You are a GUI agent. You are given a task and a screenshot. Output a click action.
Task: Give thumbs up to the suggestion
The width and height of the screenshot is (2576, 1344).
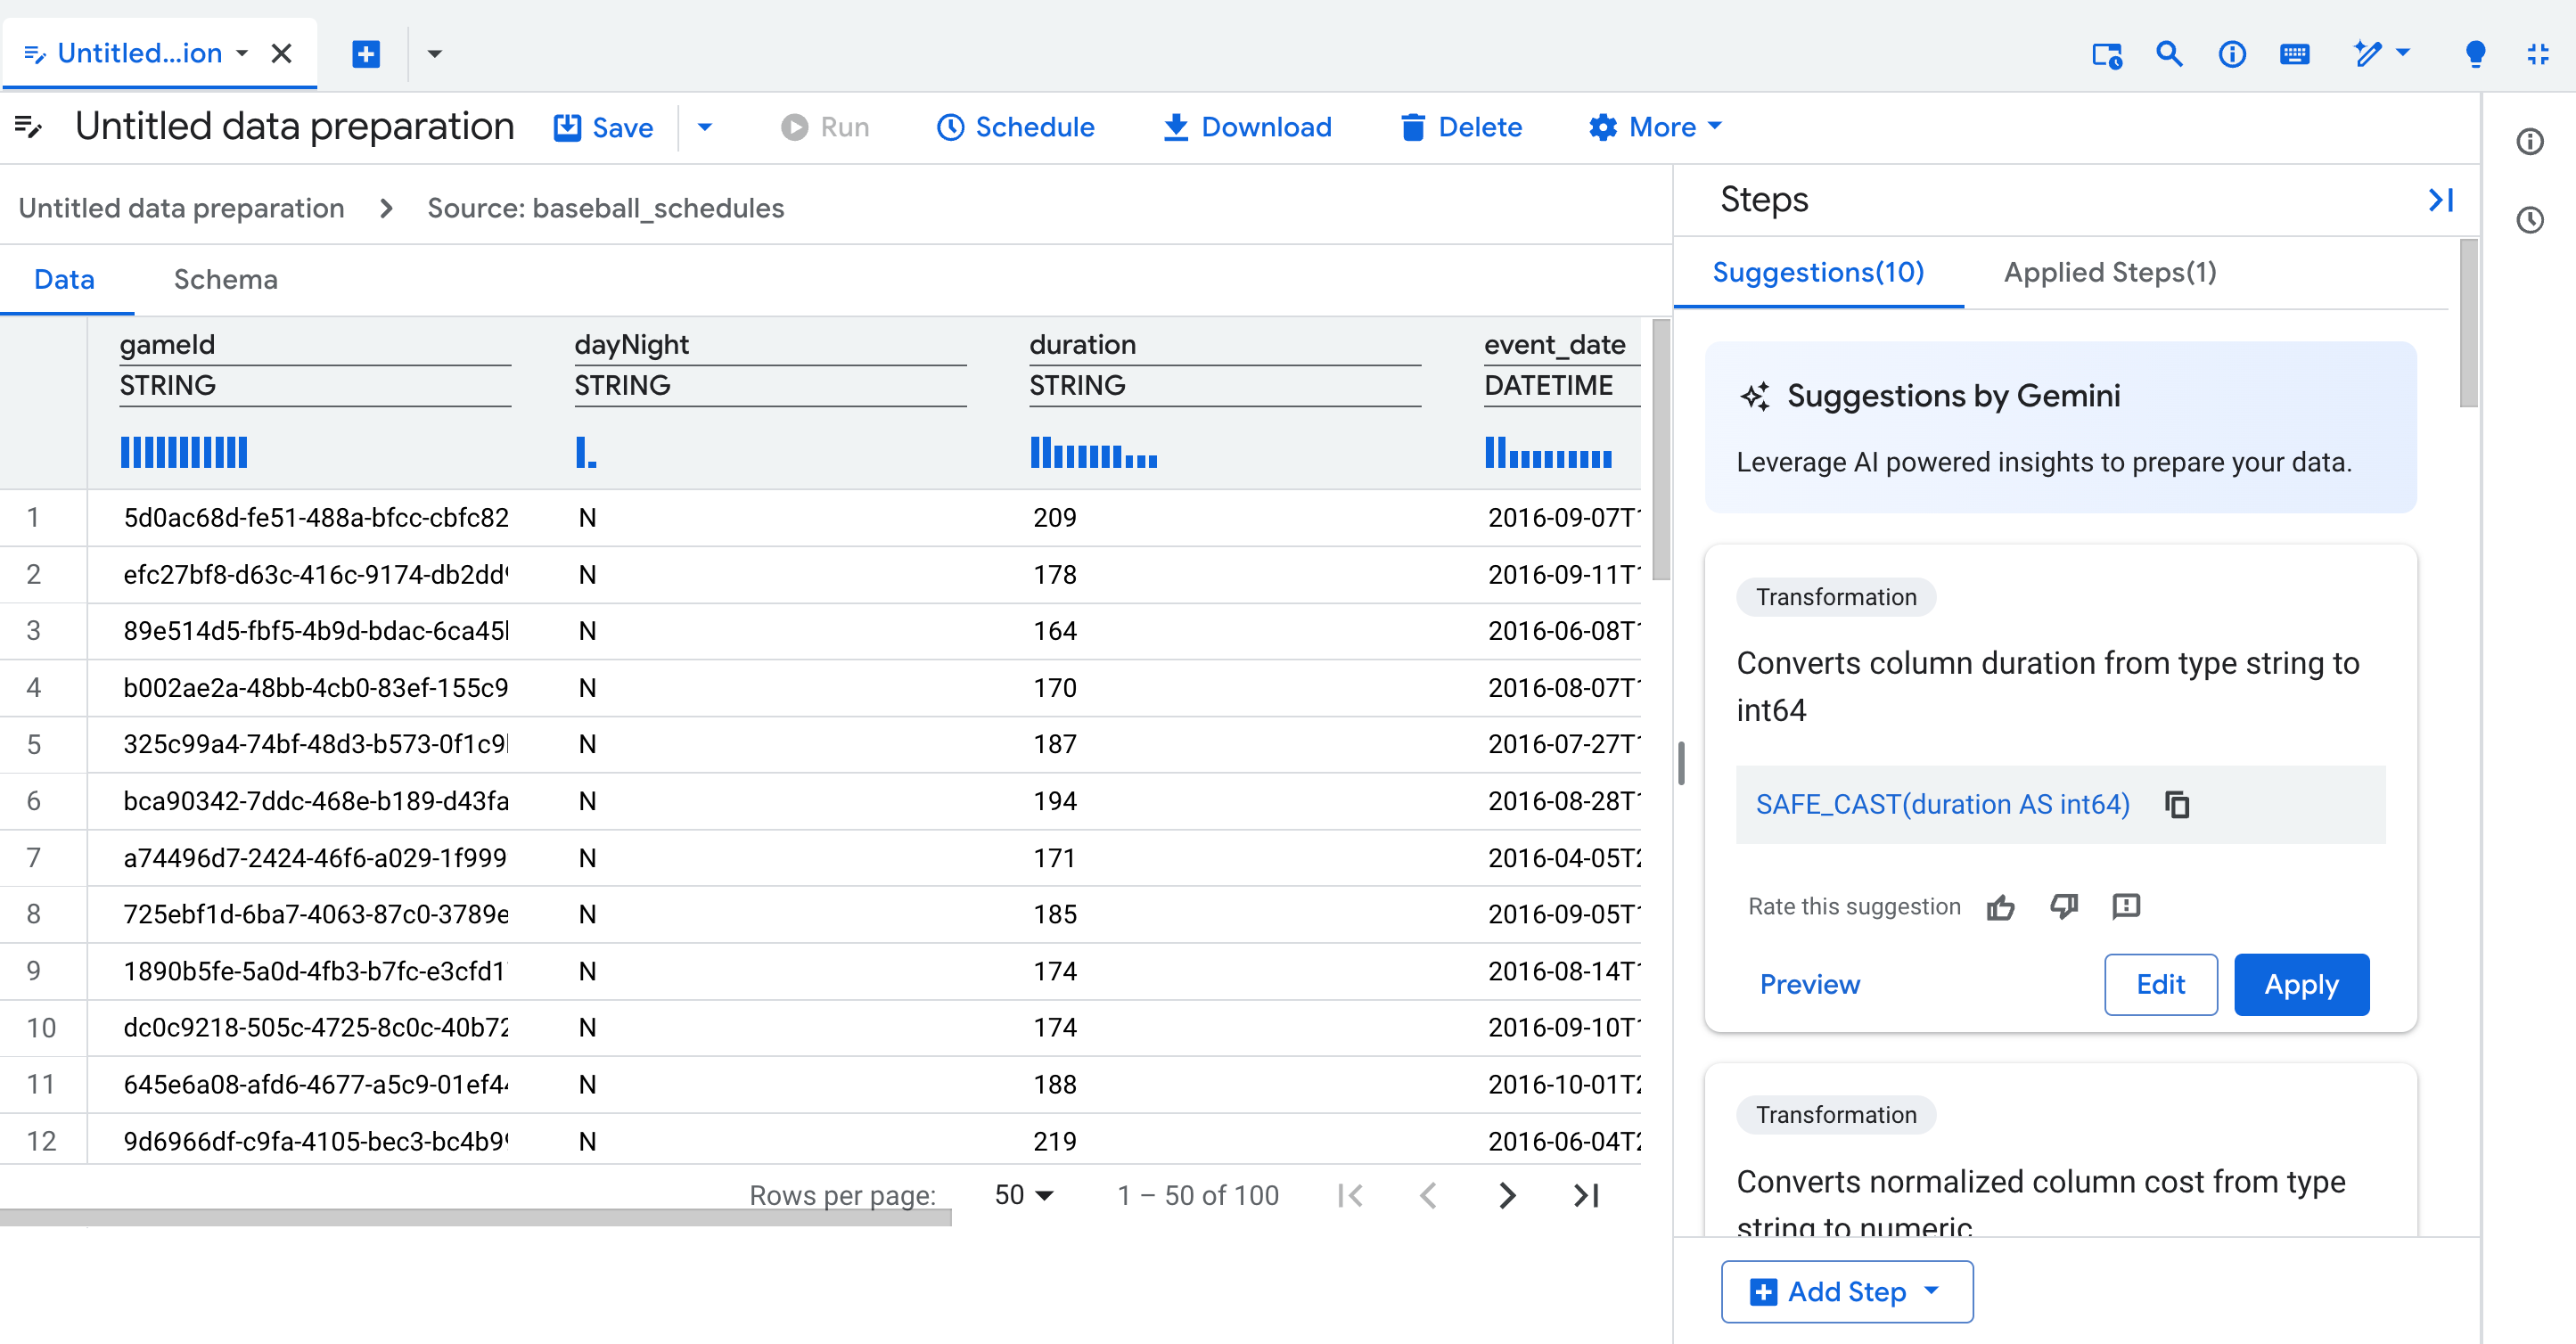click(2000, 907)
